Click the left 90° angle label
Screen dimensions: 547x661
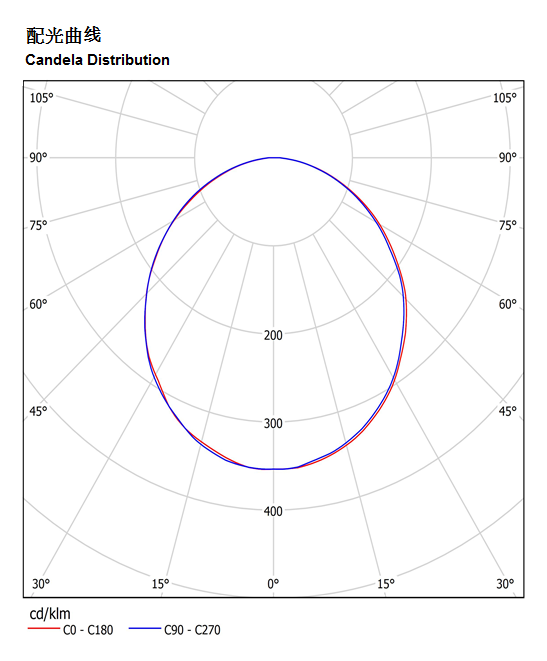(38, 158)
